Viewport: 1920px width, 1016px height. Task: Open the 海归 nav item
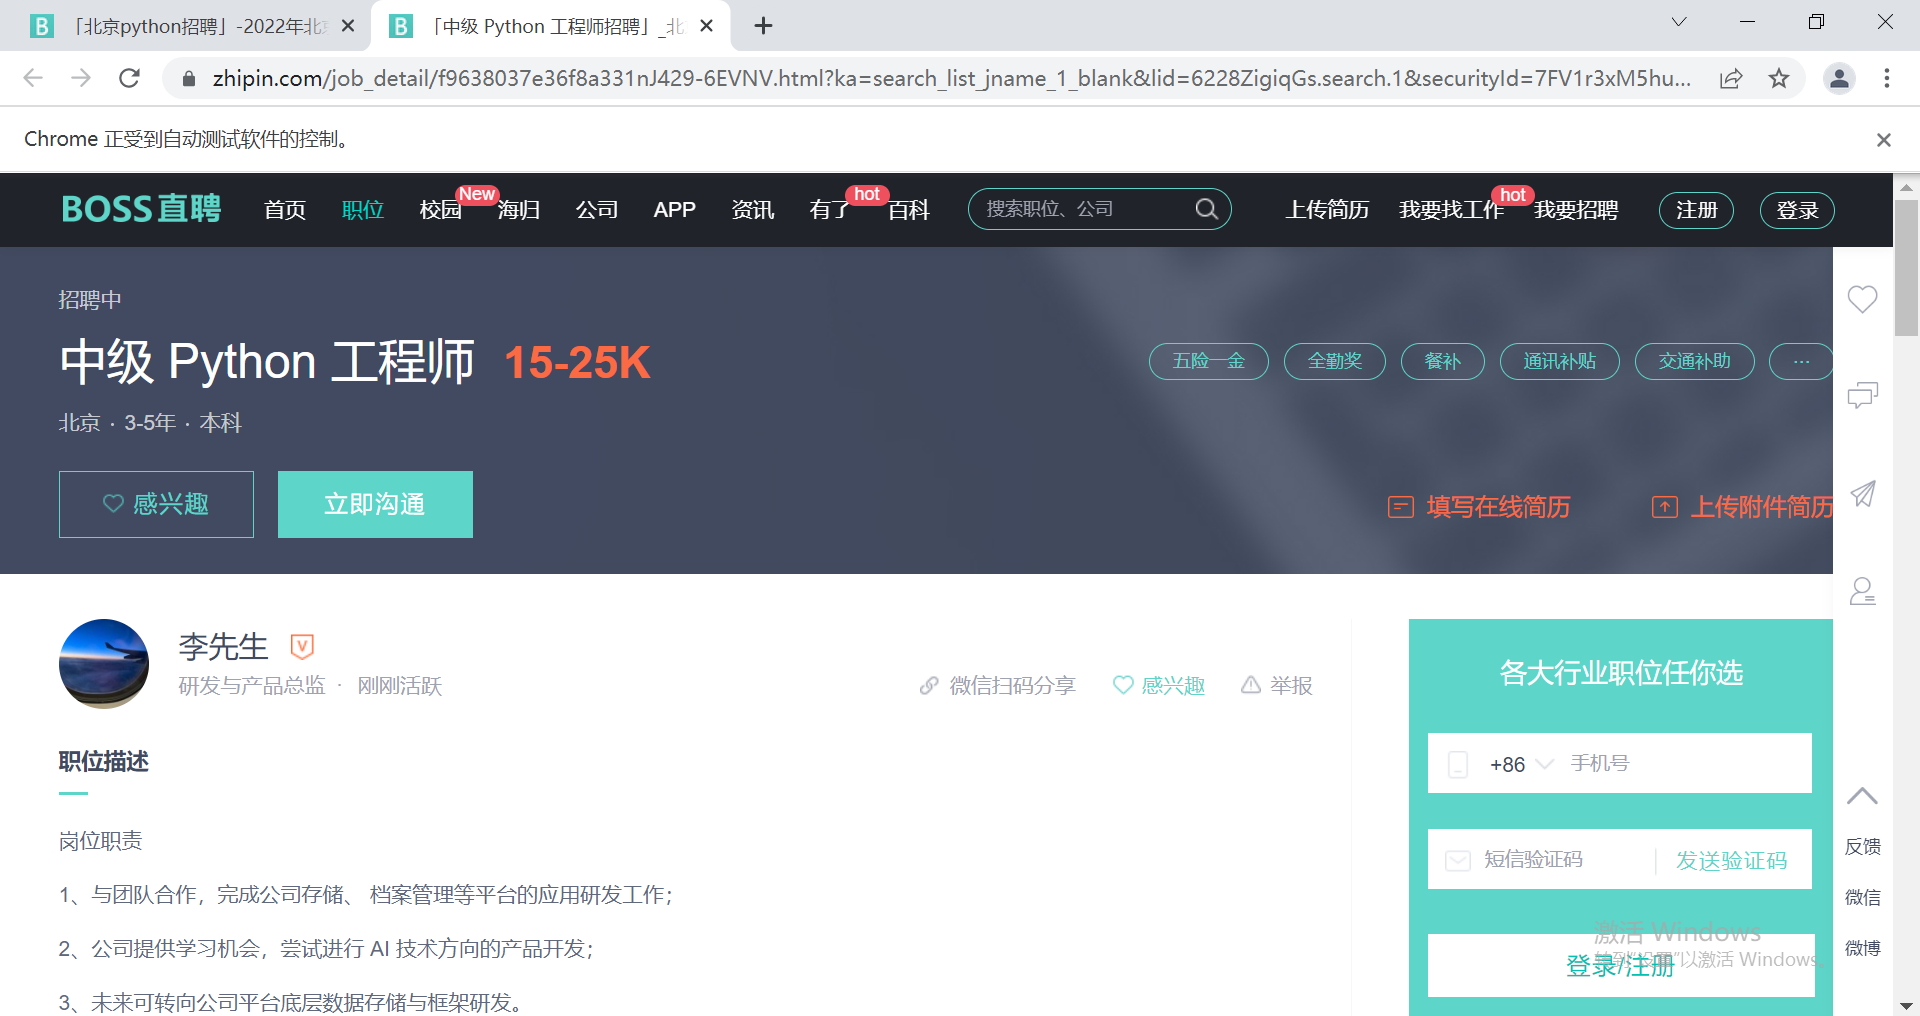click(519, 210)
